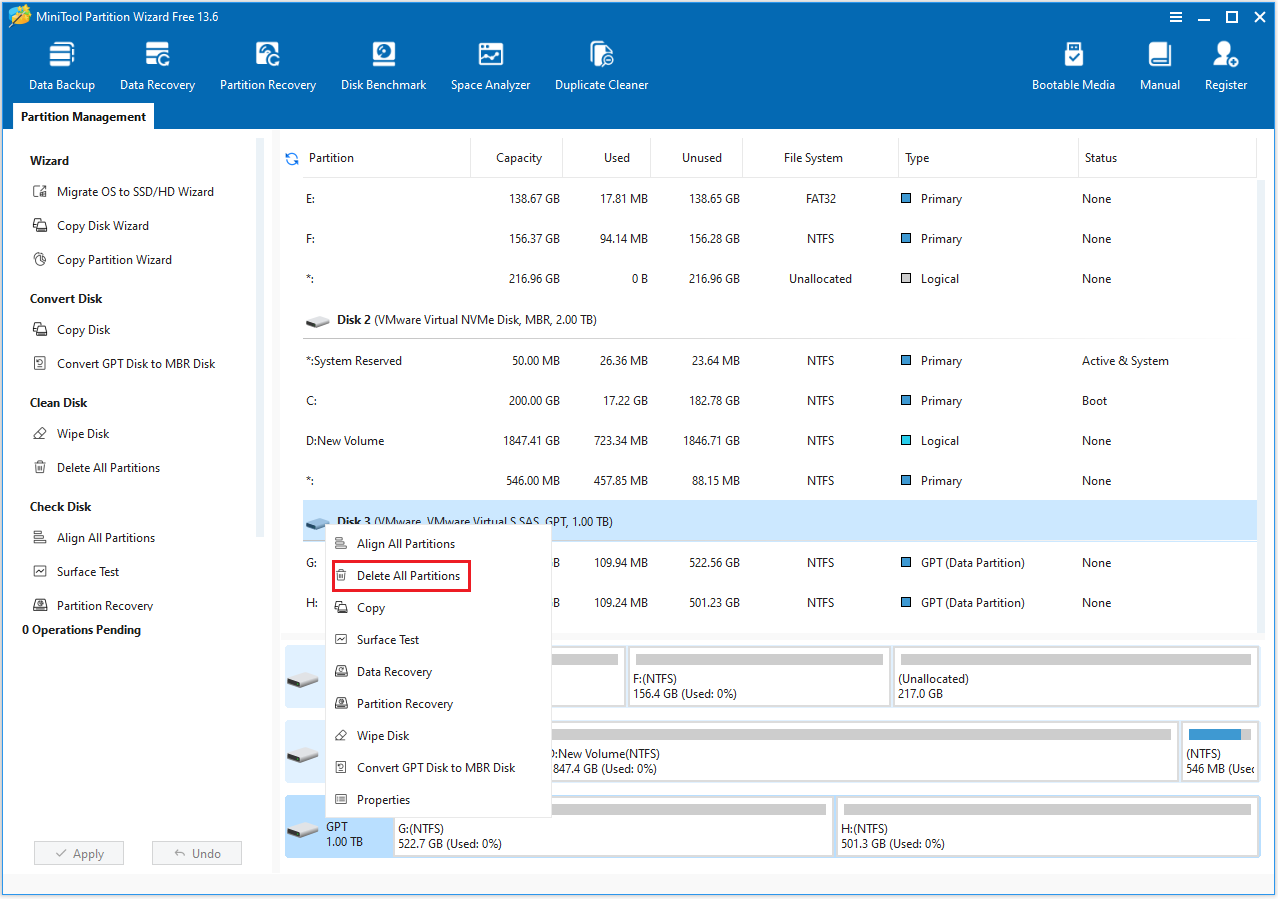The image size is (1278, 899).
Task: Select Convert GPT Disk to MBR Disk option
Action: 436,767
